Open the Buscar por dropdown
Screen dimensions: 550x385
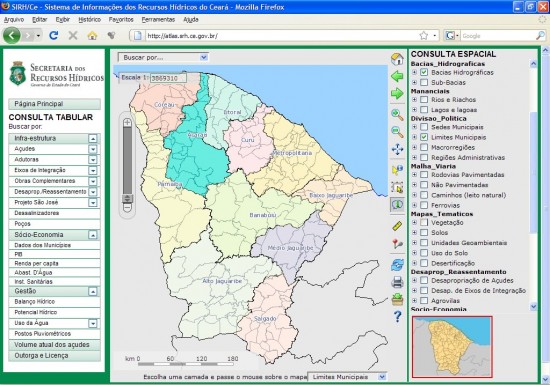pos(163,57)
